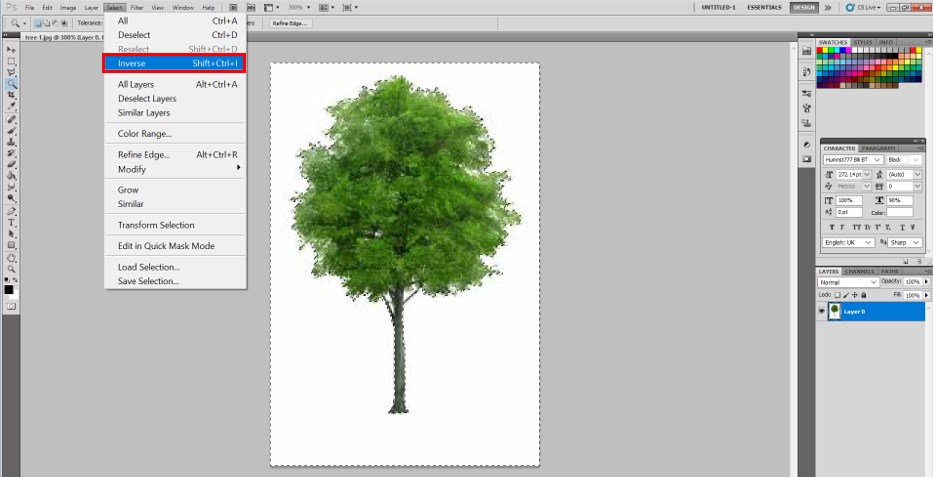Image resolution: width=933 pixels, height=477 pixels.
Task: Select the Move tool in the toolbox
Action: pos(11,49)
